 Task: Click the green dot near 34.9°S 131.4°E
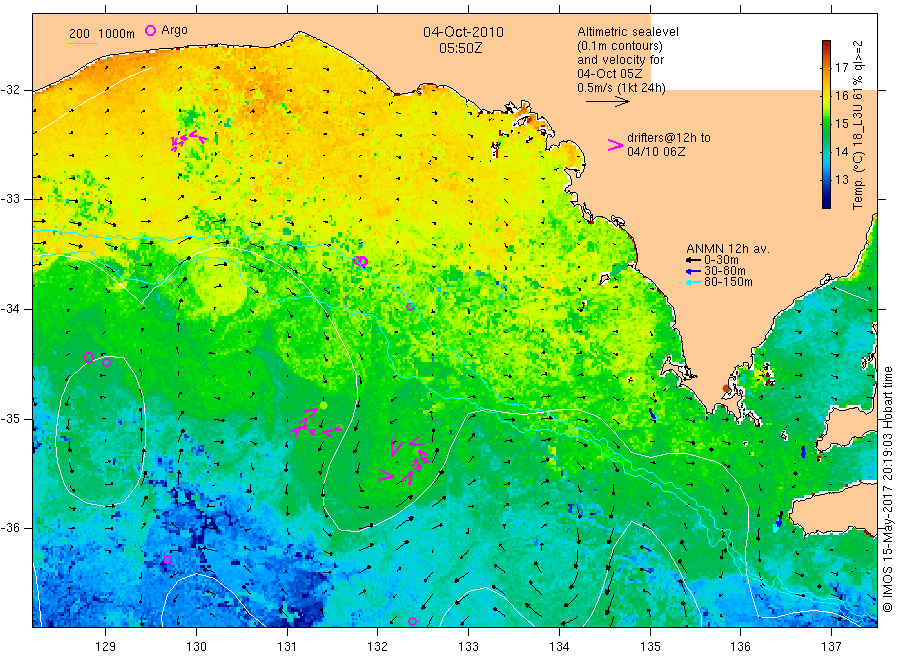(x=323, y=405)
